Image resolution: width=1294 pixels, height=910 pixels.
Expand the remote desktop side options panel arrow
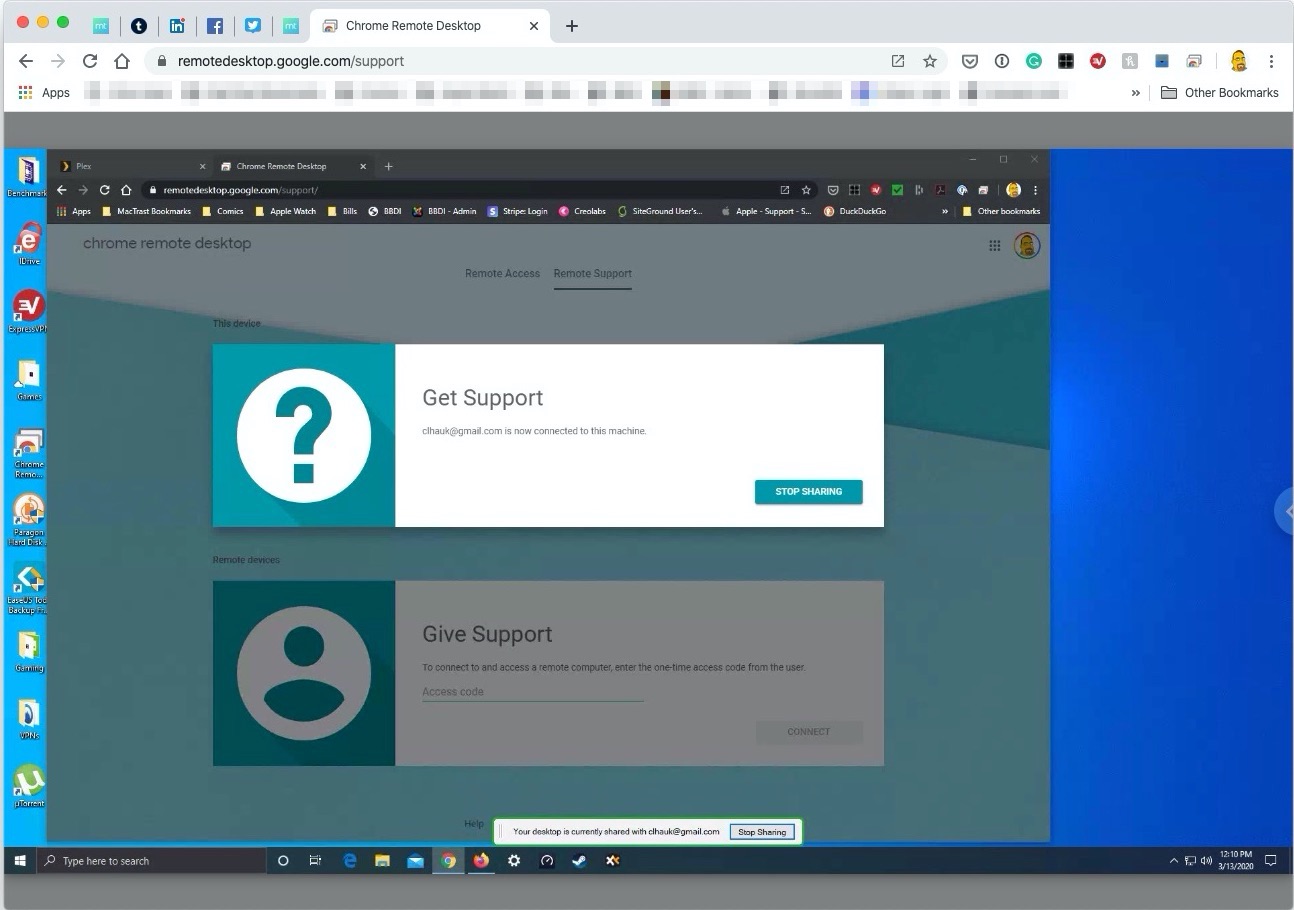[x=1286, y=511]
